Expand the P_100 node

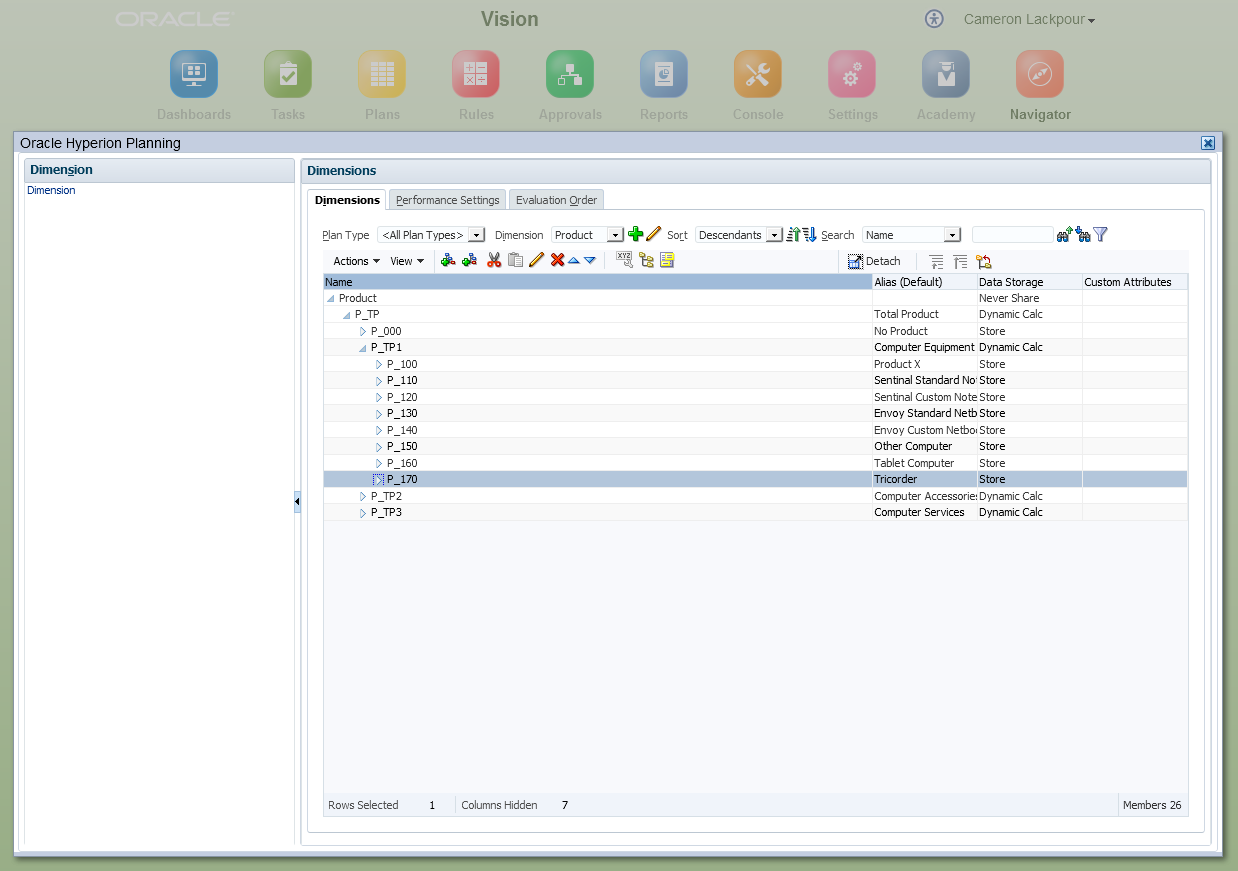click(x=379, y=364)
